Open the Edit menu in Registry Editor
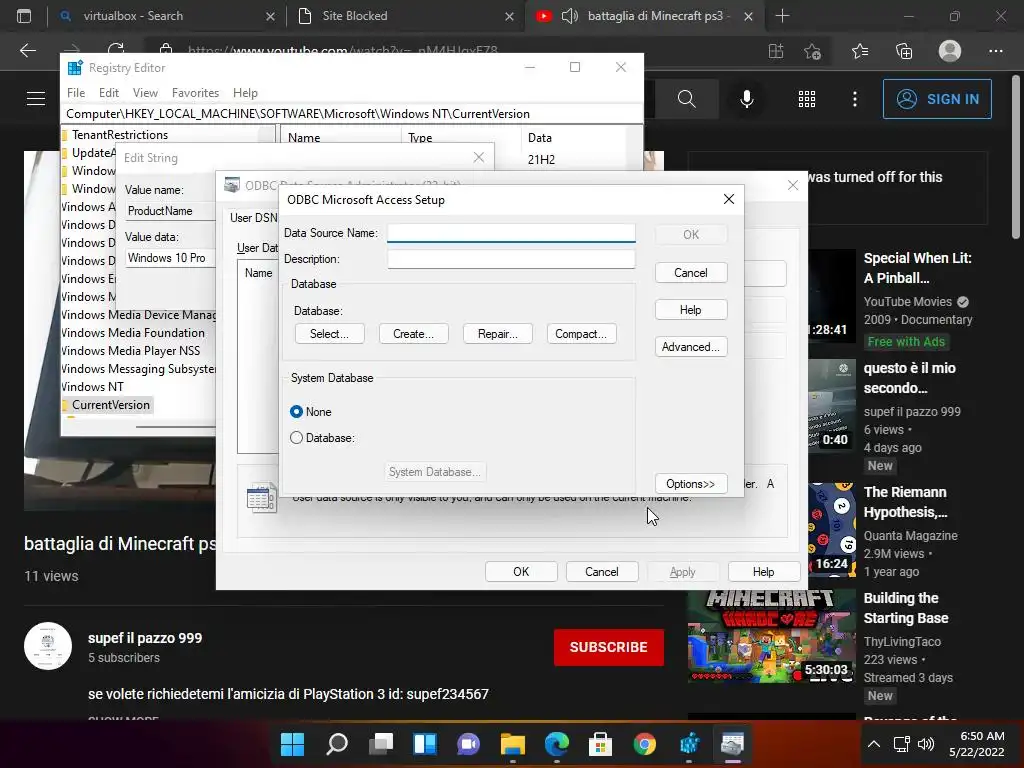Image resolution: width=1024 pixels, height=768 pixels. click(x=108, y=93)
